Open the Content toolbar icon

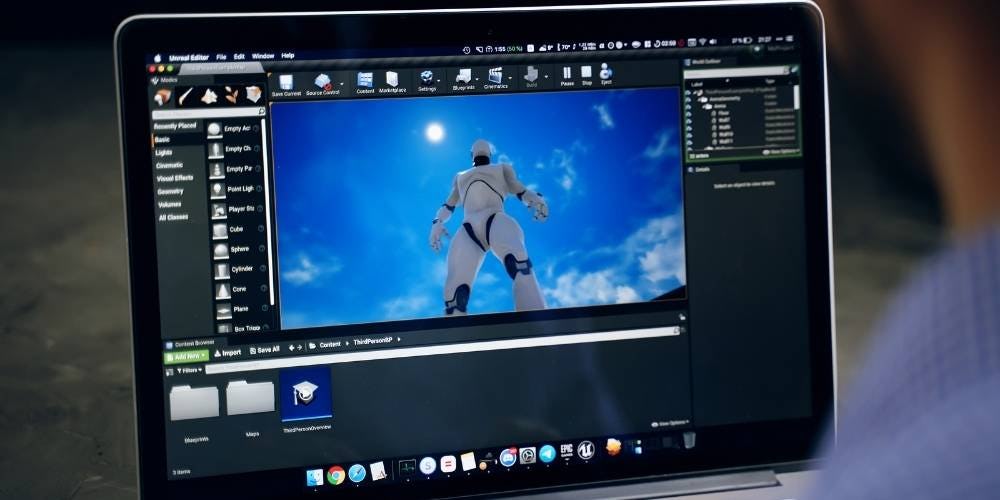[365, 80]
